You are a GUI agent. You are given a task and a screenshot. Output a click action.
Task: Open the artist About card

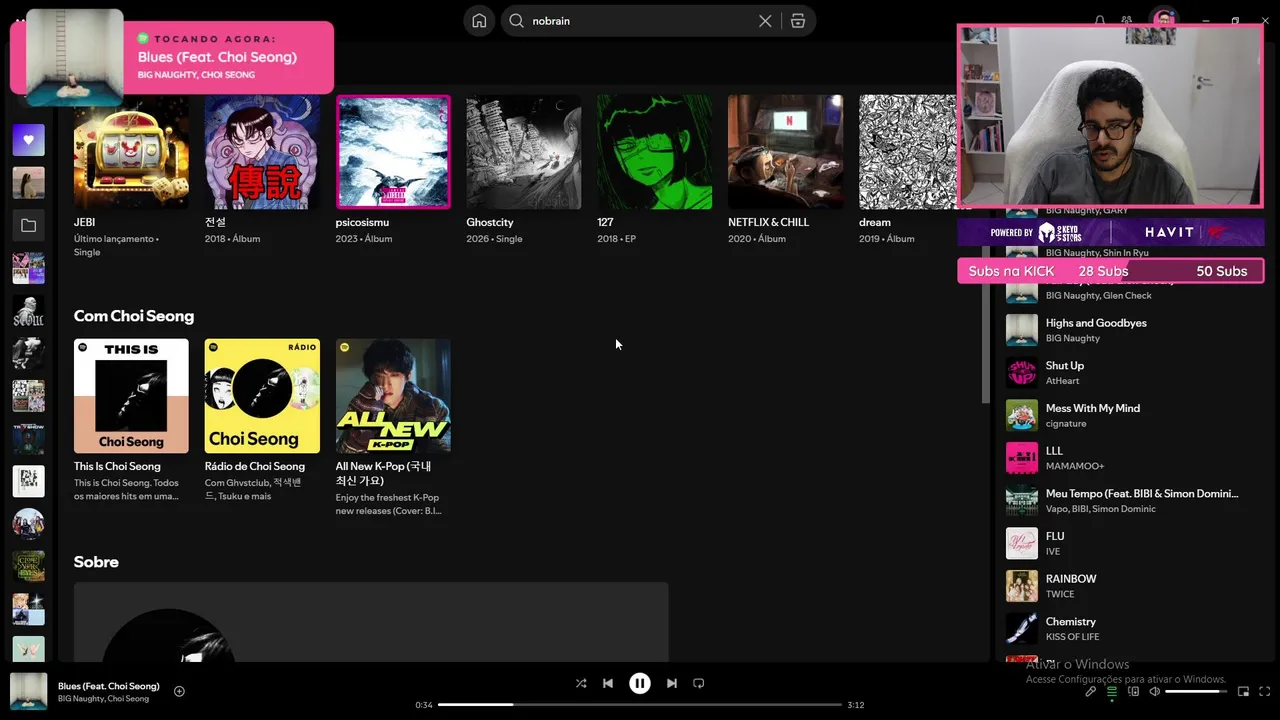click(371, 622)
